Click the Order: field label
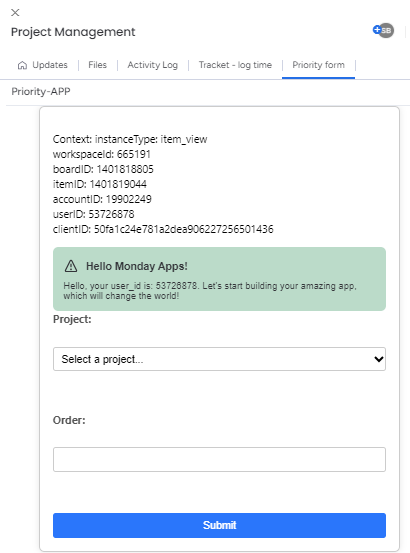The image size is (410, 553). pos(69,420)
